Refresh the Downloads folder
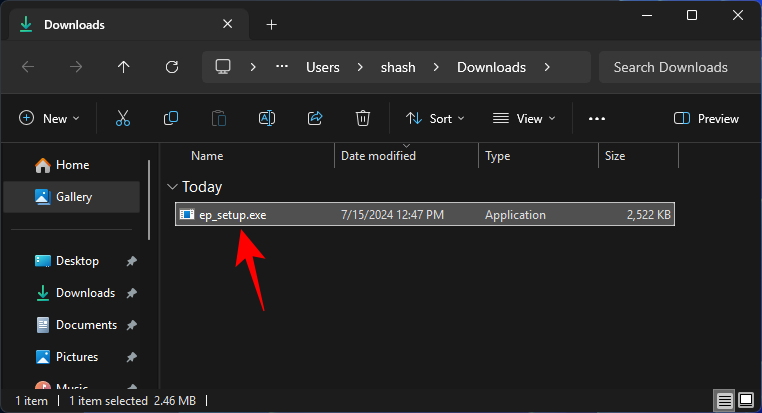The width and height of the screenshot is (762, 413). pyautogui.click(x=172, y=67)
